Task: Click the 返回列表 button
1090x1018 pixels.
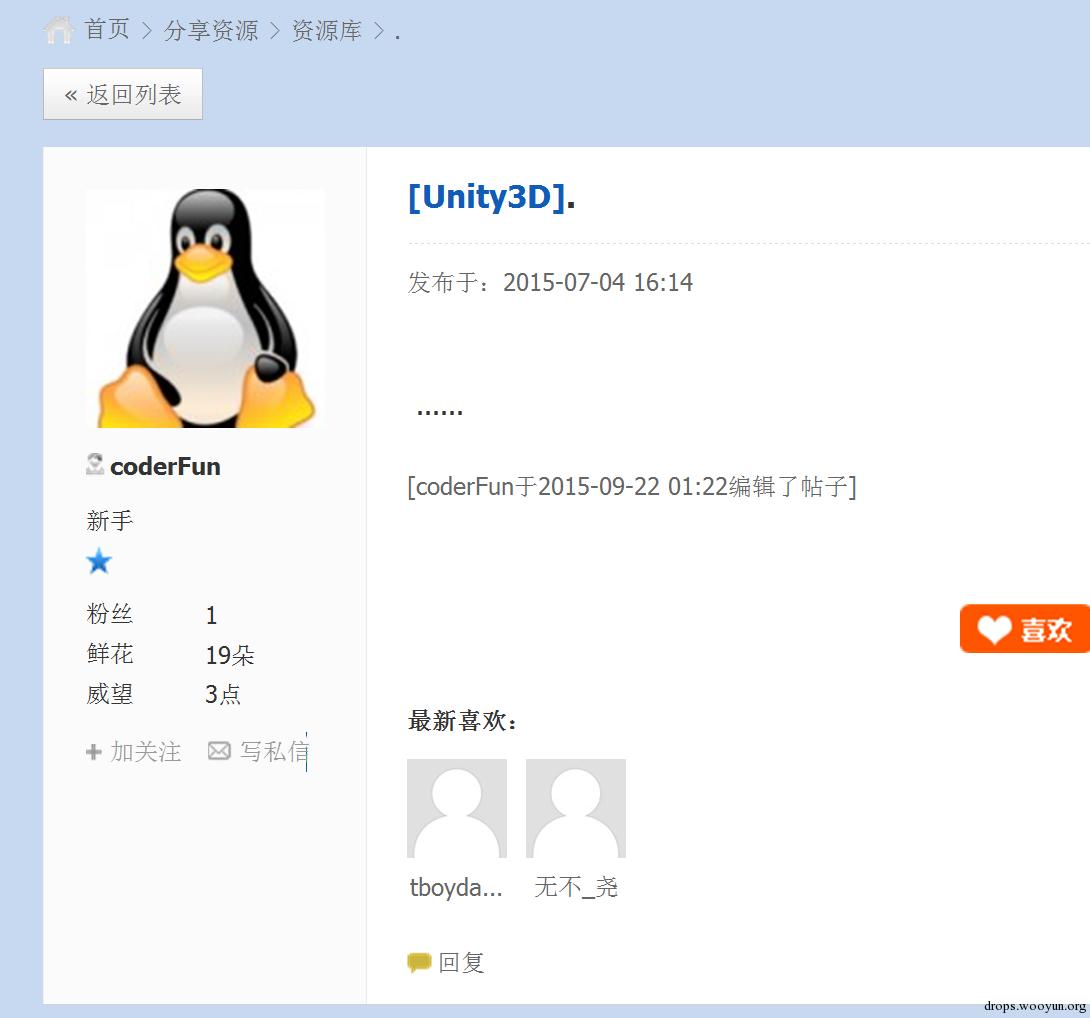Action: click(x=123, y=94)
